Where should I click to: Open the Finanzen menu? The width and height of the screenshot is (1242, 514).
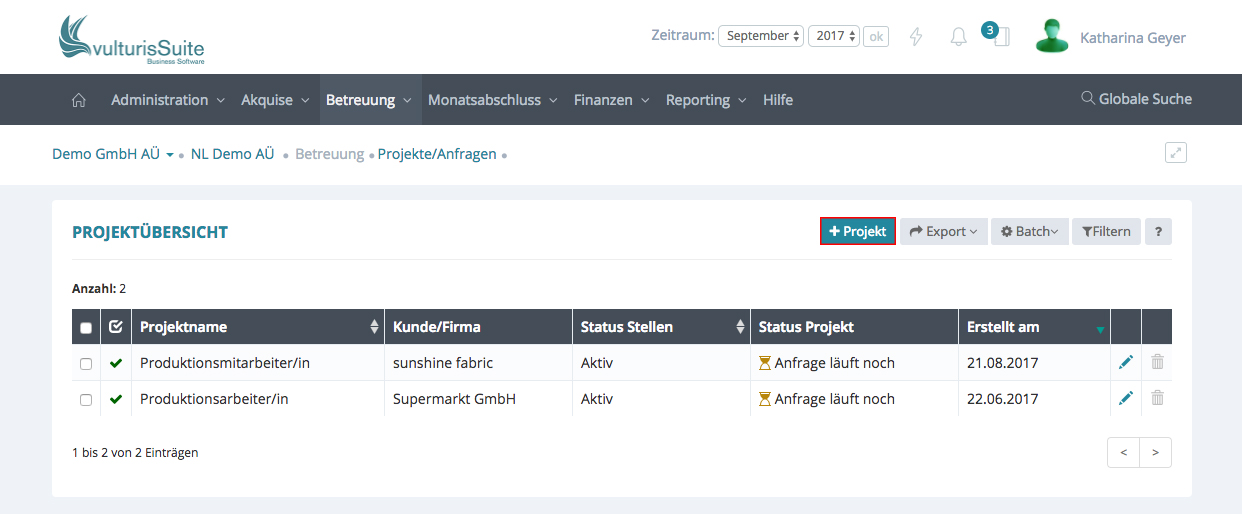(611, 100)
